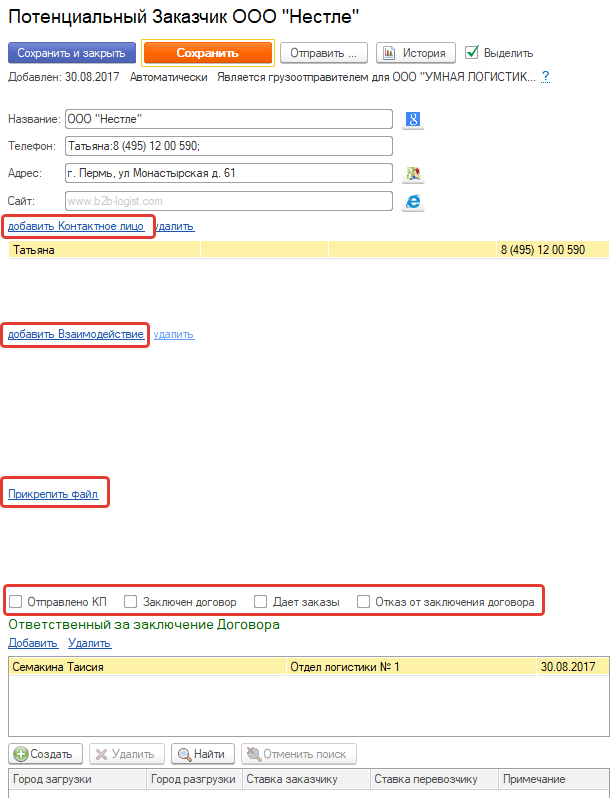This screenshot has width=615, height=800.
Task: Click Сохранить и закрыть button
Action: (x=72, y=53)
